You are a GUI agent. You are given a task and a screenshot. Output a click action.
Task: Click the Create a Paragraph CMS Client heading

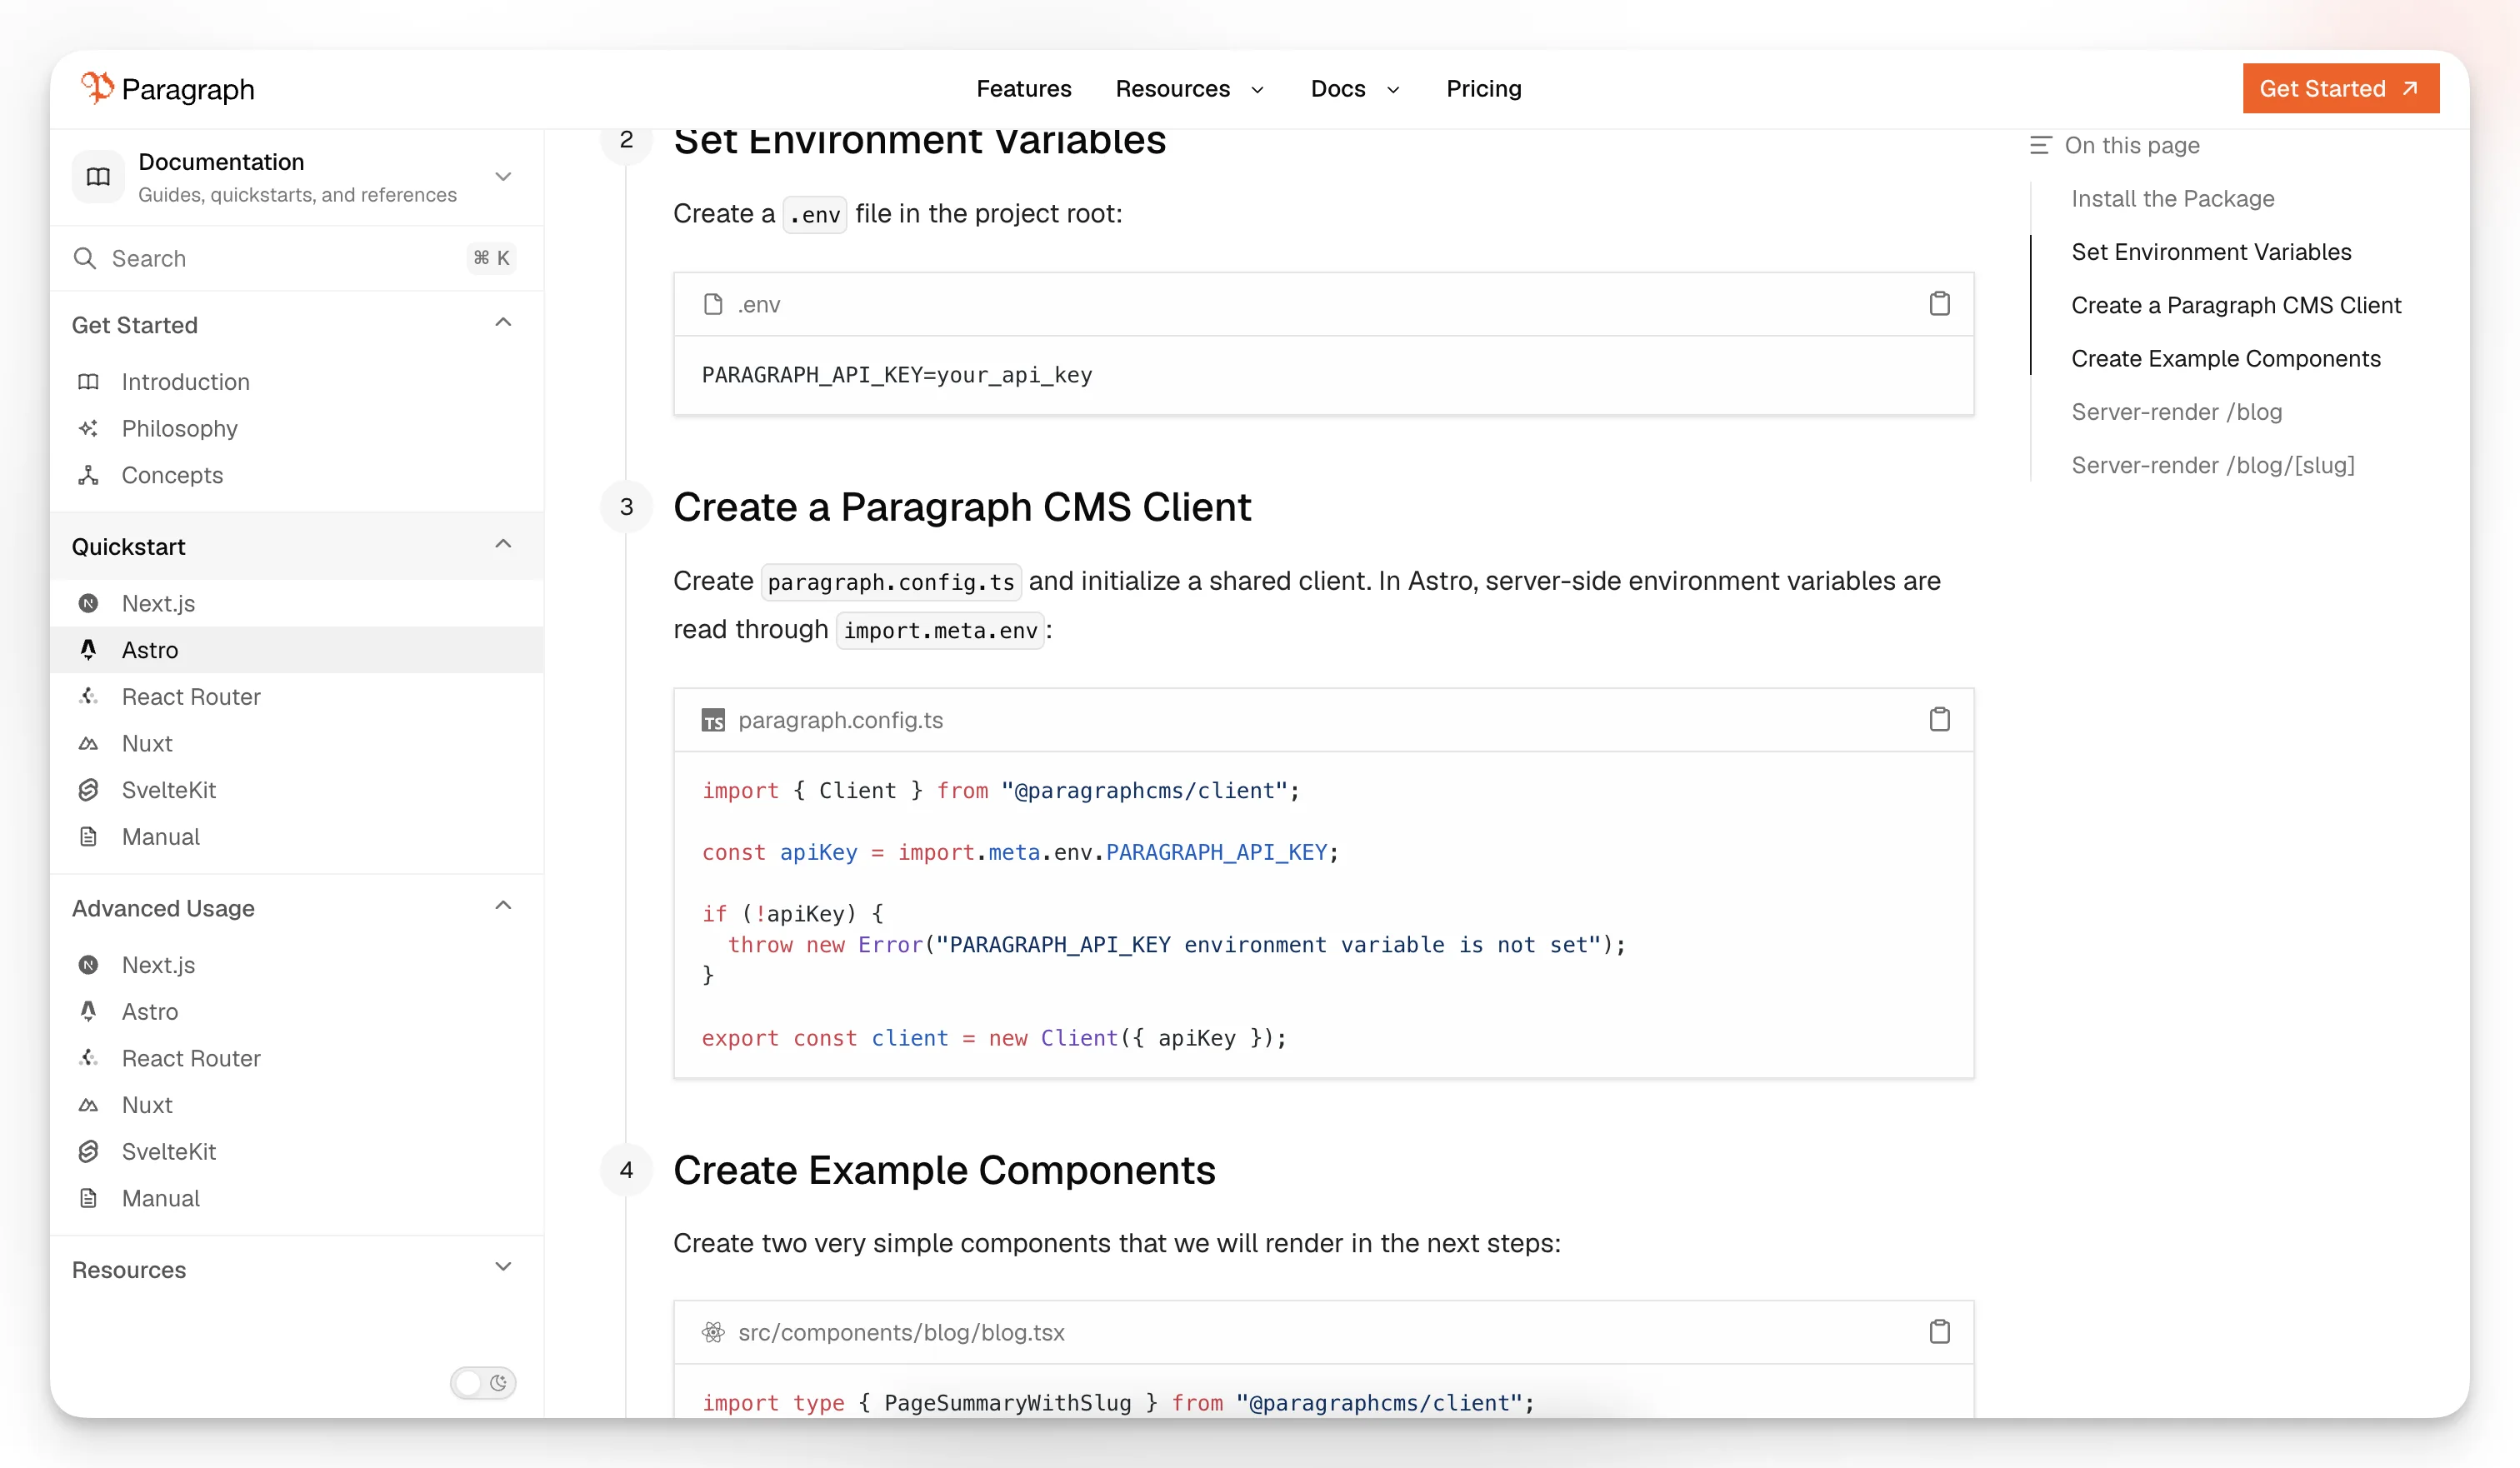coord(962,507)
